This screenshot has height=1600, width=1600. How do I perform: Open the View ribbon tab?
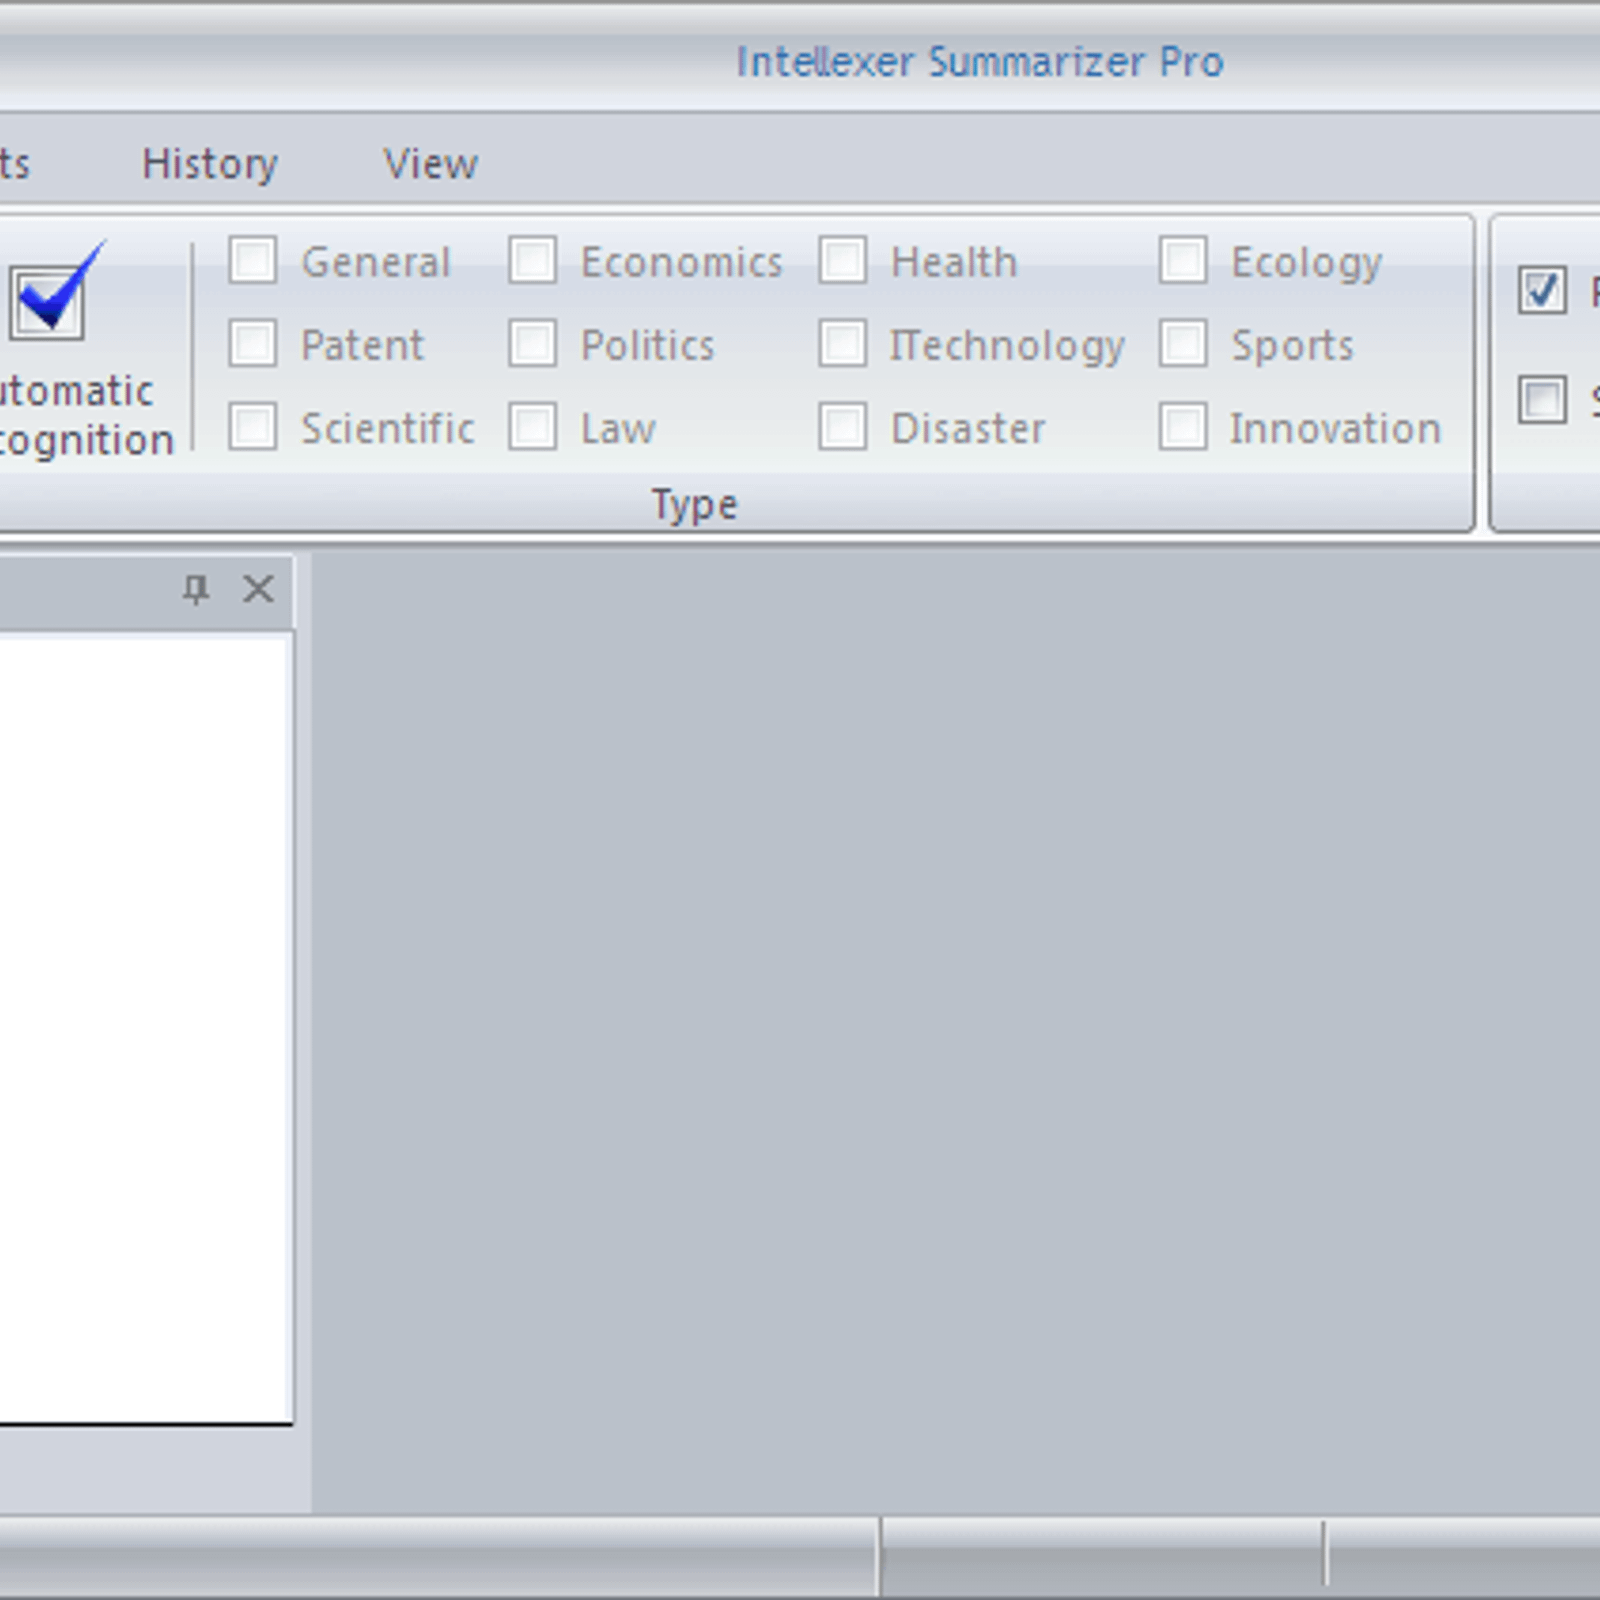tap(431, 164)
